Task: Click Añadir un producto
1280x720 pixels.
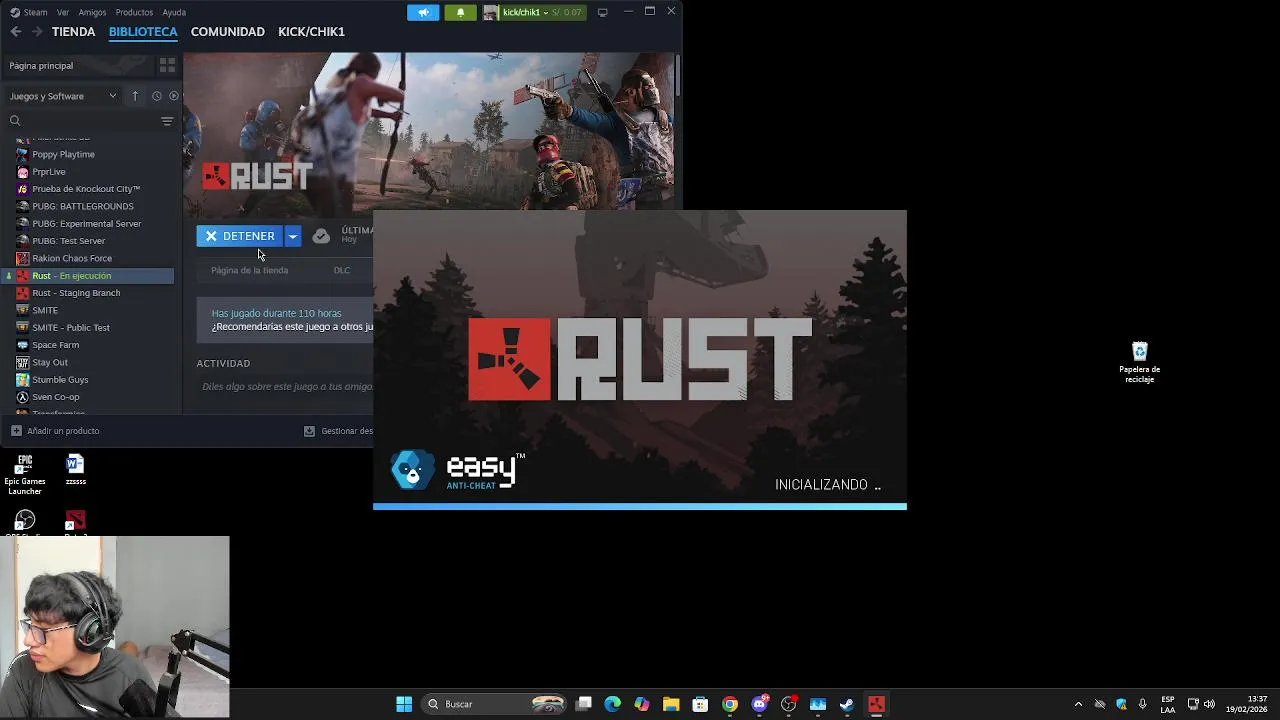Action: coord(55,431)
